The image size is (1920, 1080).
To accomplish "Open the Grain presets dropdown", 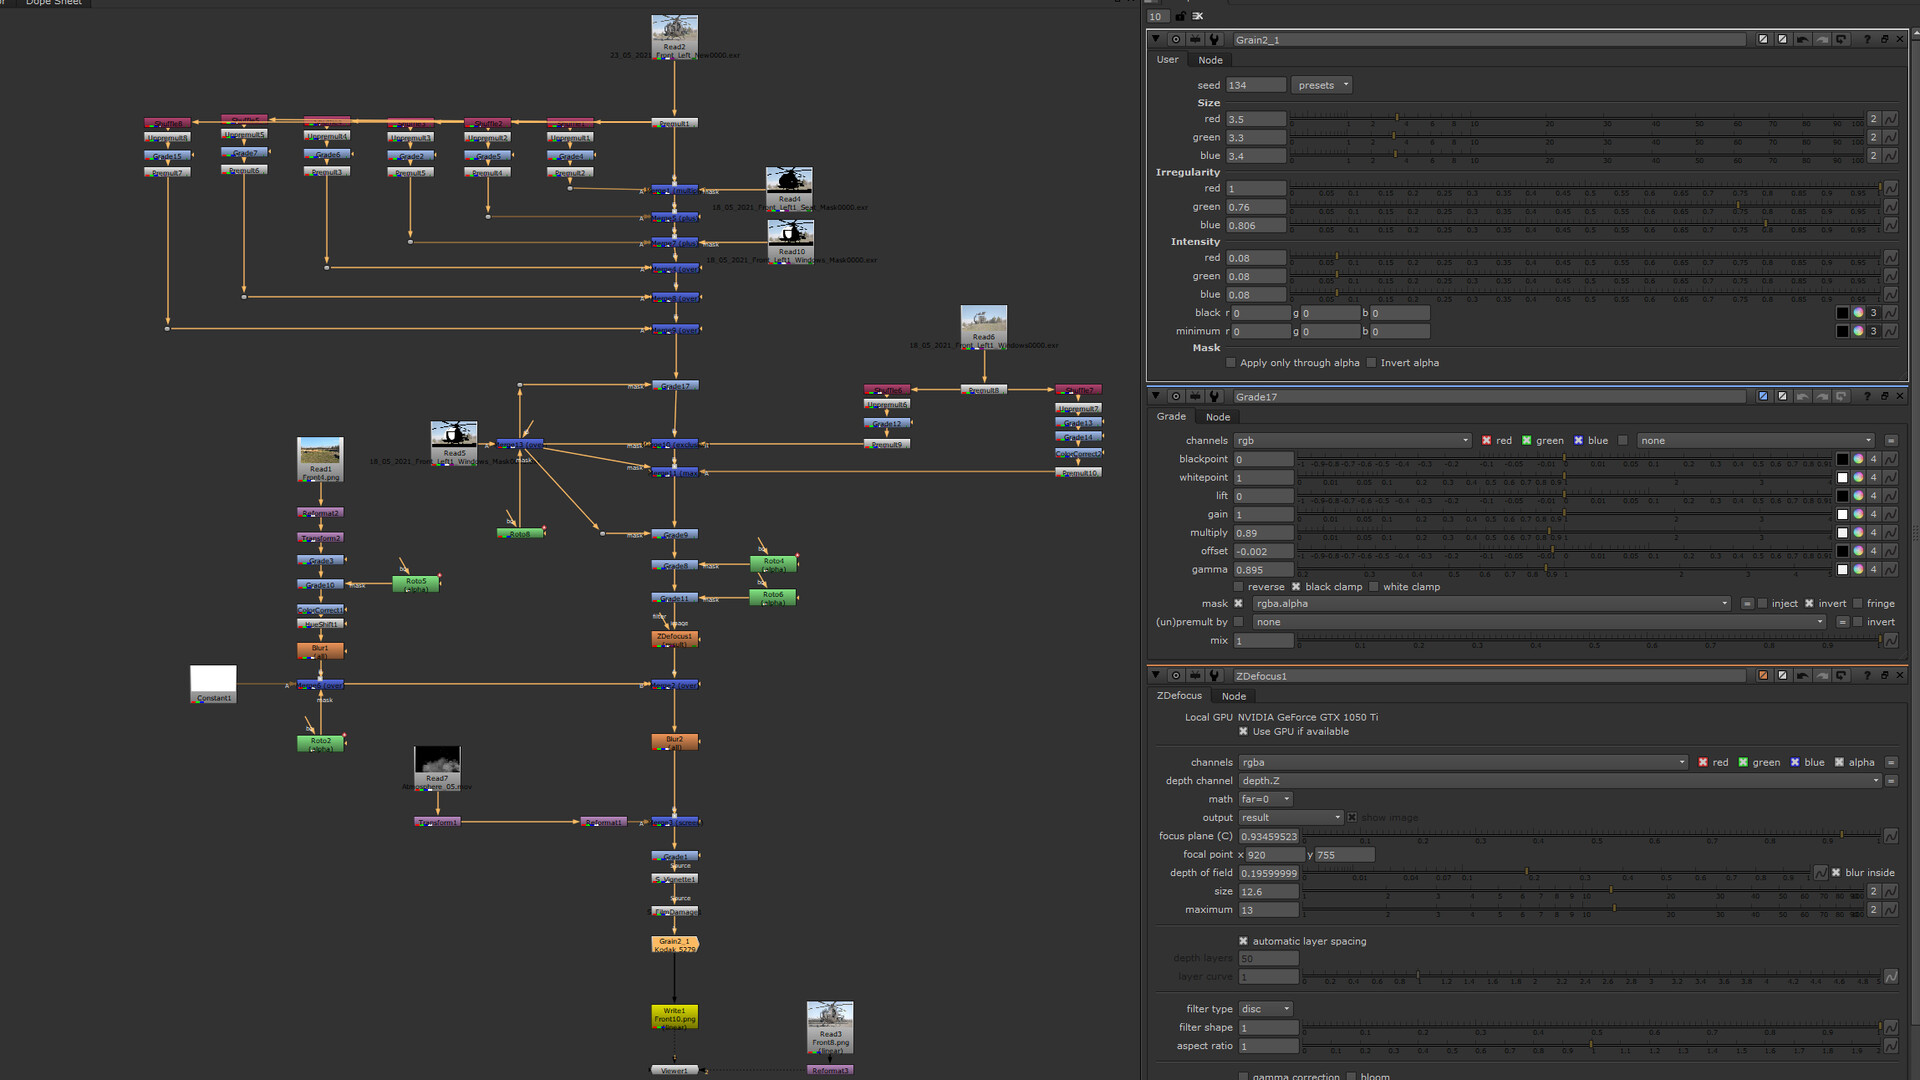I will pyautogui.click(x=1322, y=85).
